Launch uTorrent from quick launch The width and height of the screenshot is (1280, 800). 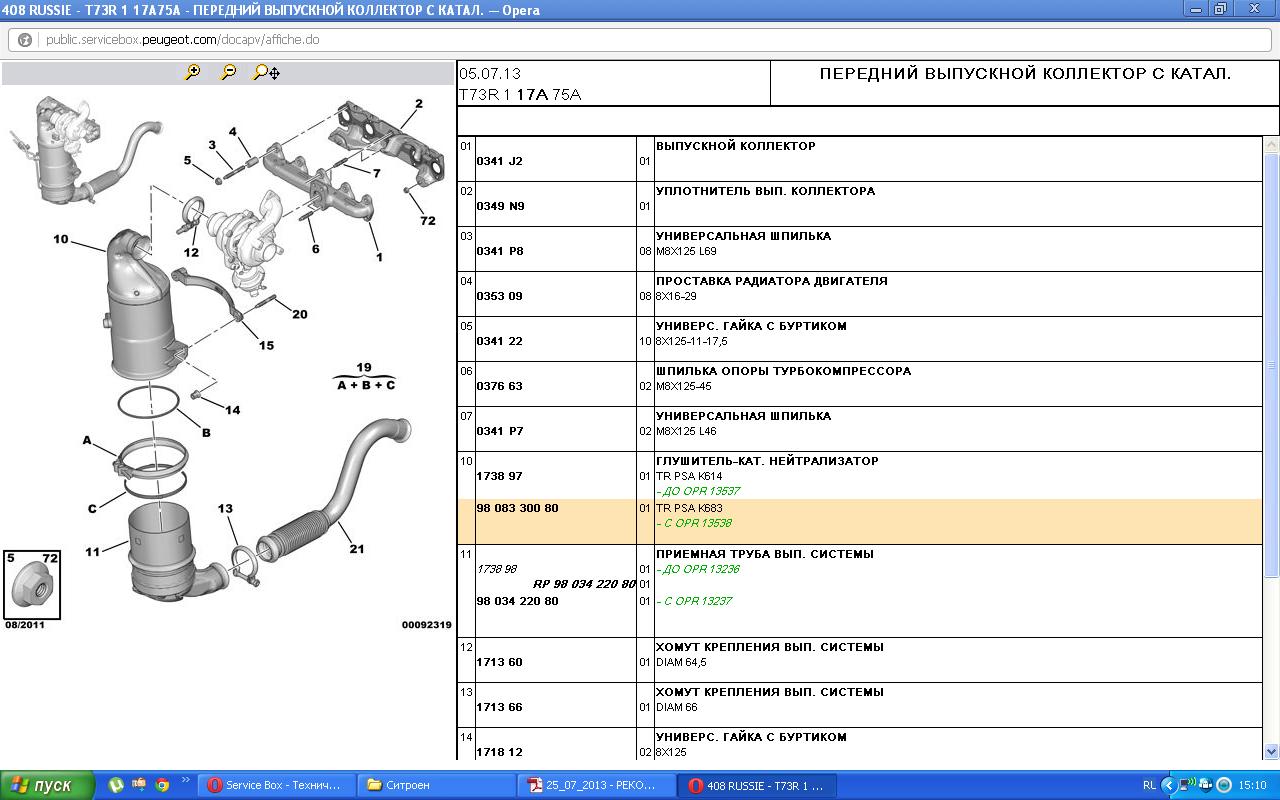click(116, 785)
